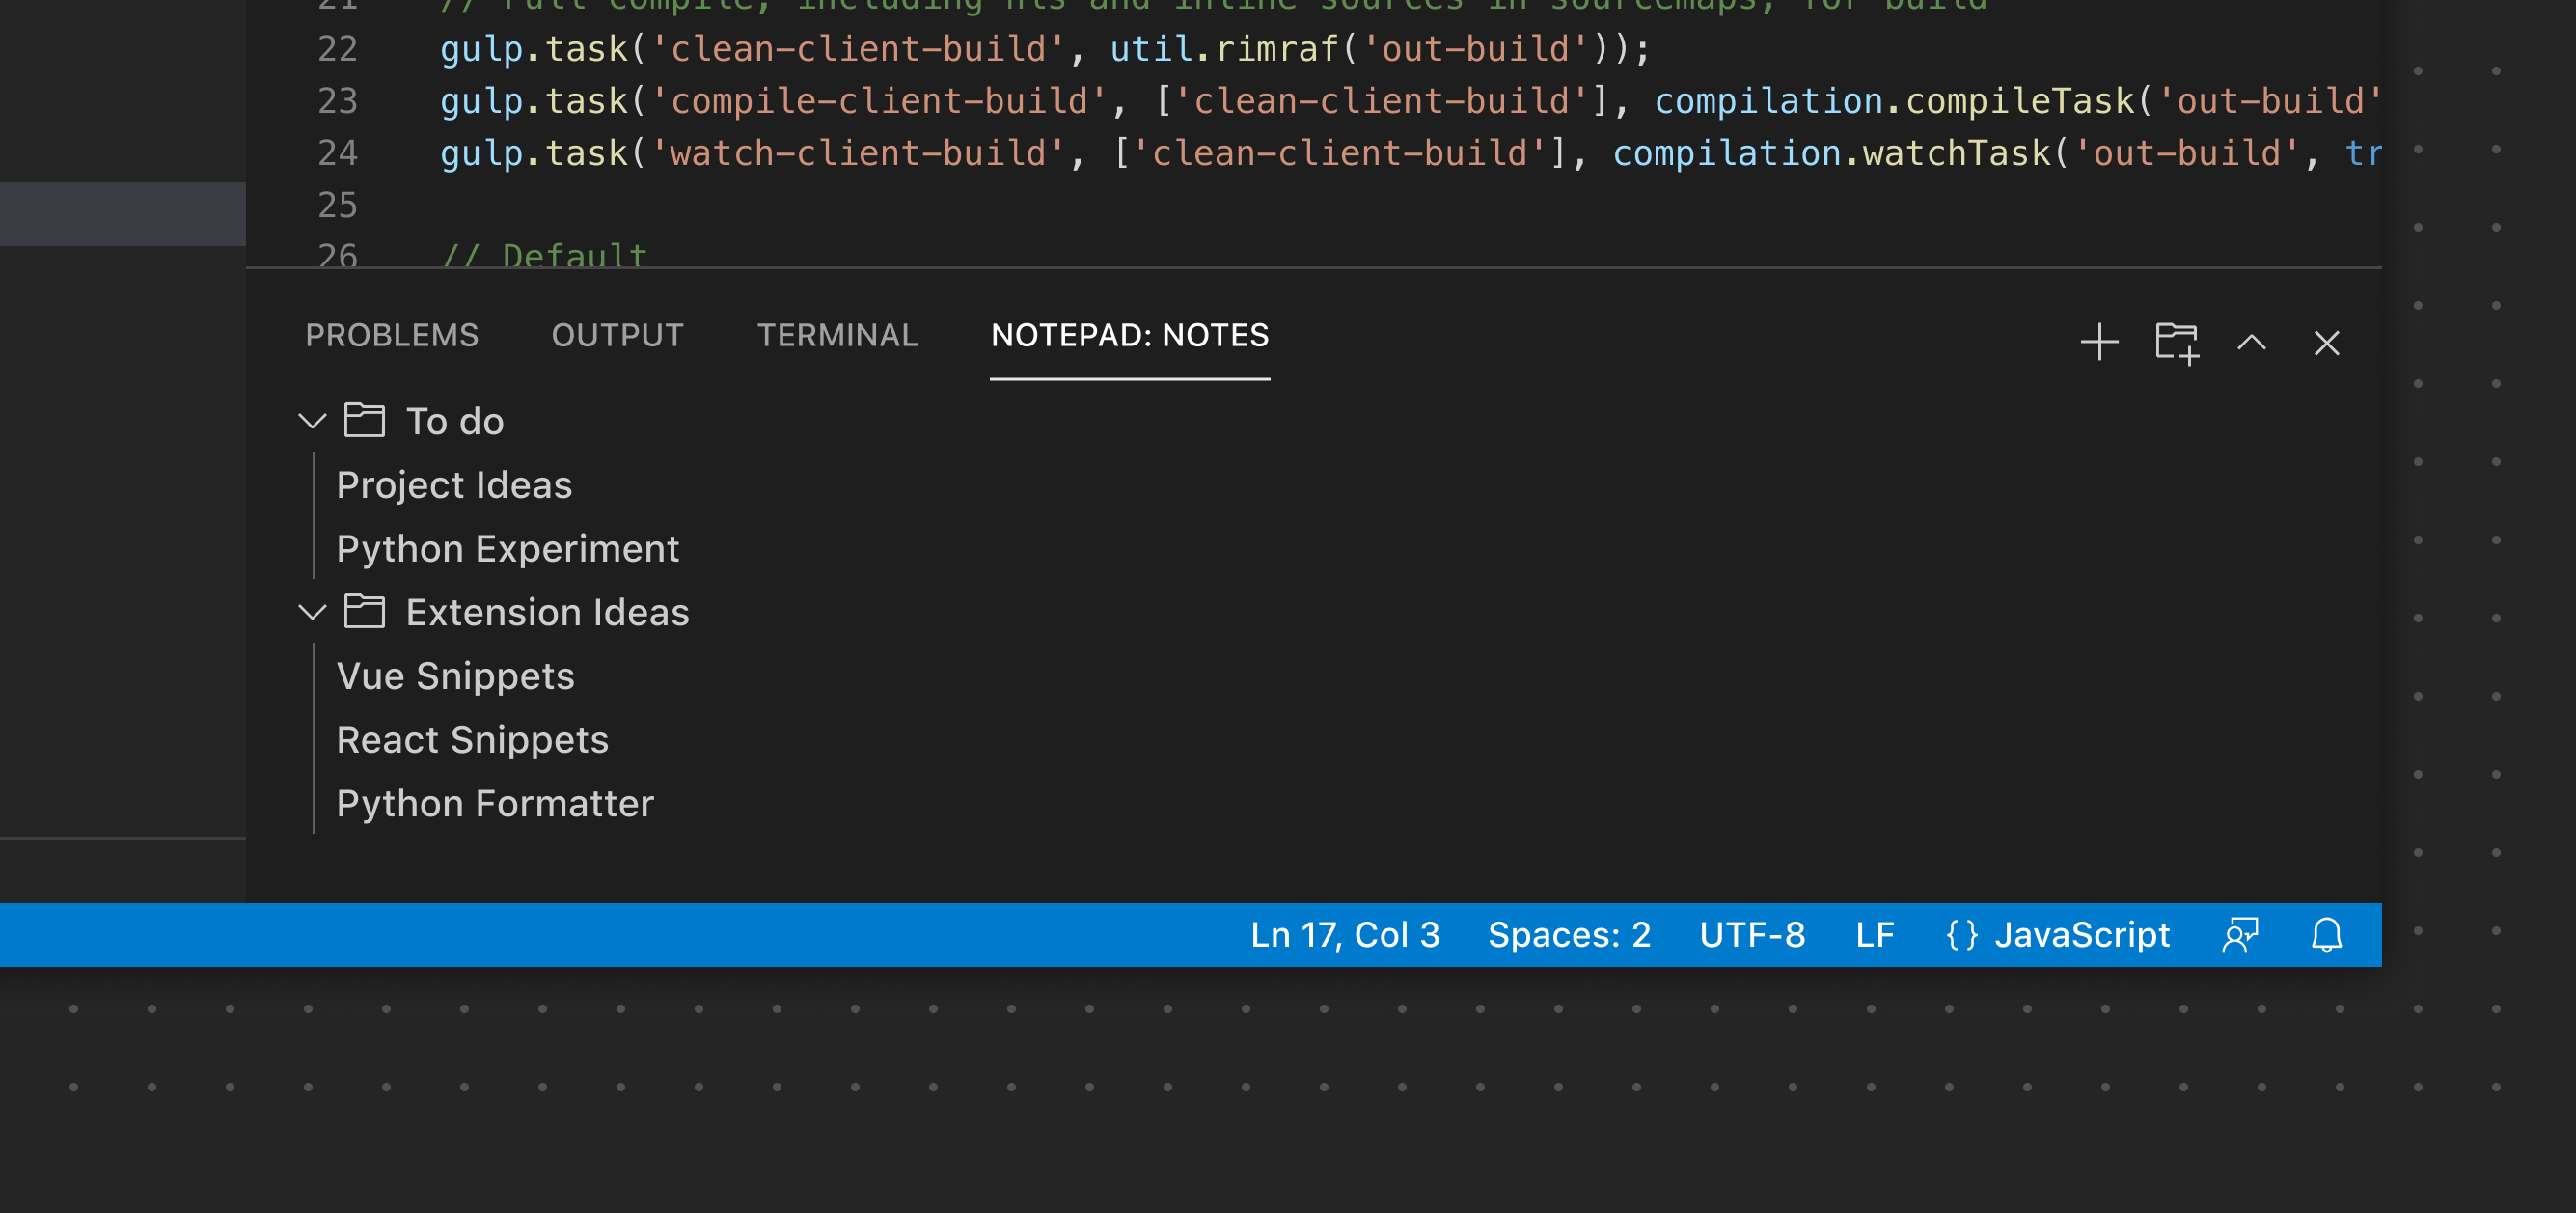Click the To do folder icon
Viewport: 2576px width, 1213px height.
(x=364, y=420)
